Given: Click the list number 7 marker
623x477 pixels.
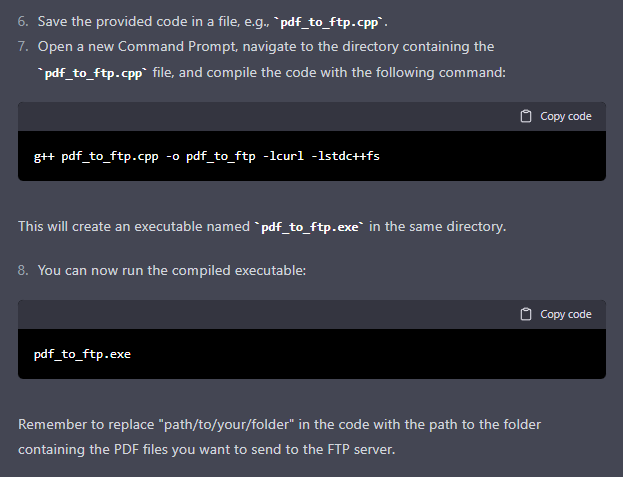Looking at the screenshot, I should click(23, 47).
